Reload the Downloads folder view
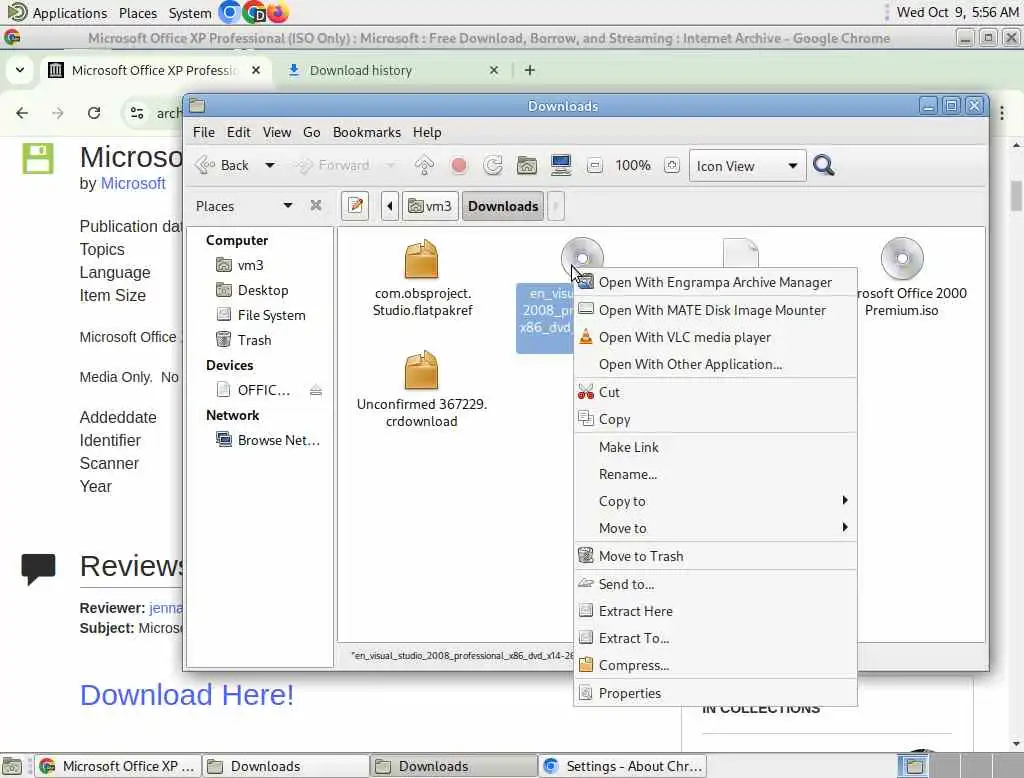Image resolution: width=1024 pixels, height=778 pixels. (x=493, y=166)
